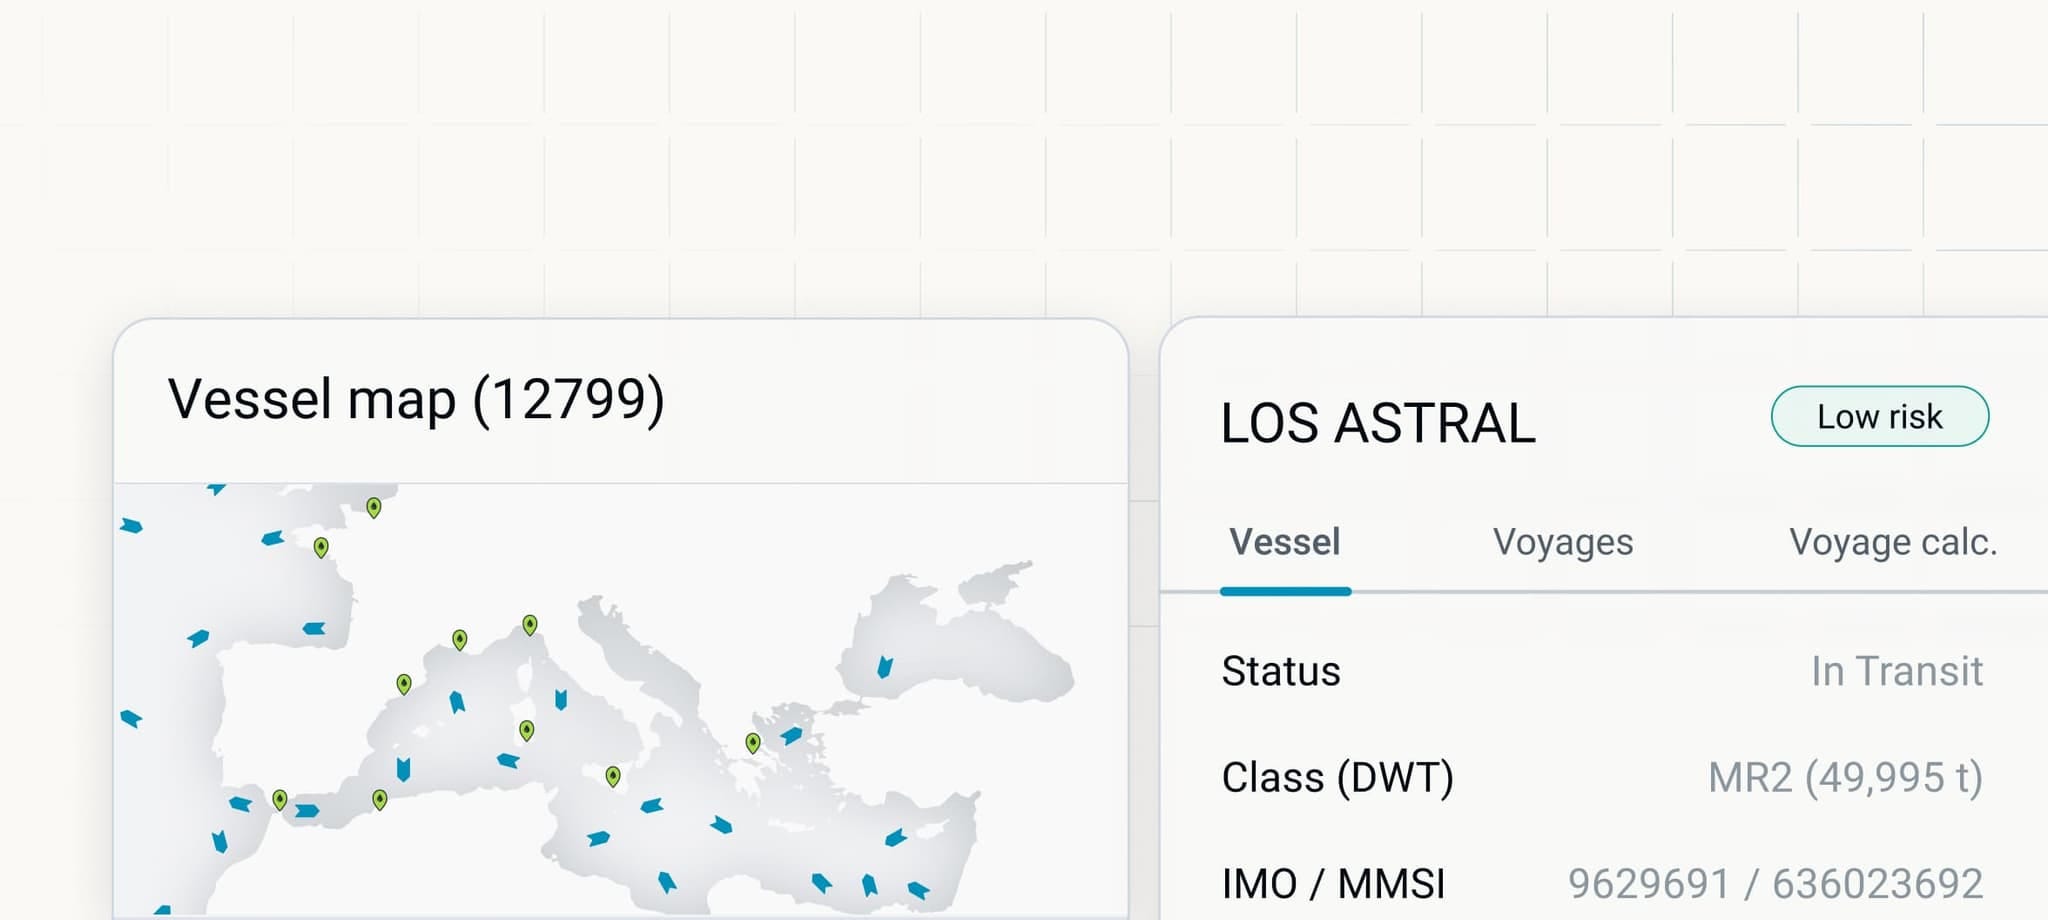Screen dimensions: 2048x920
Task: Open the green port pin at Gibraltar strait
Action: [280, 800]
